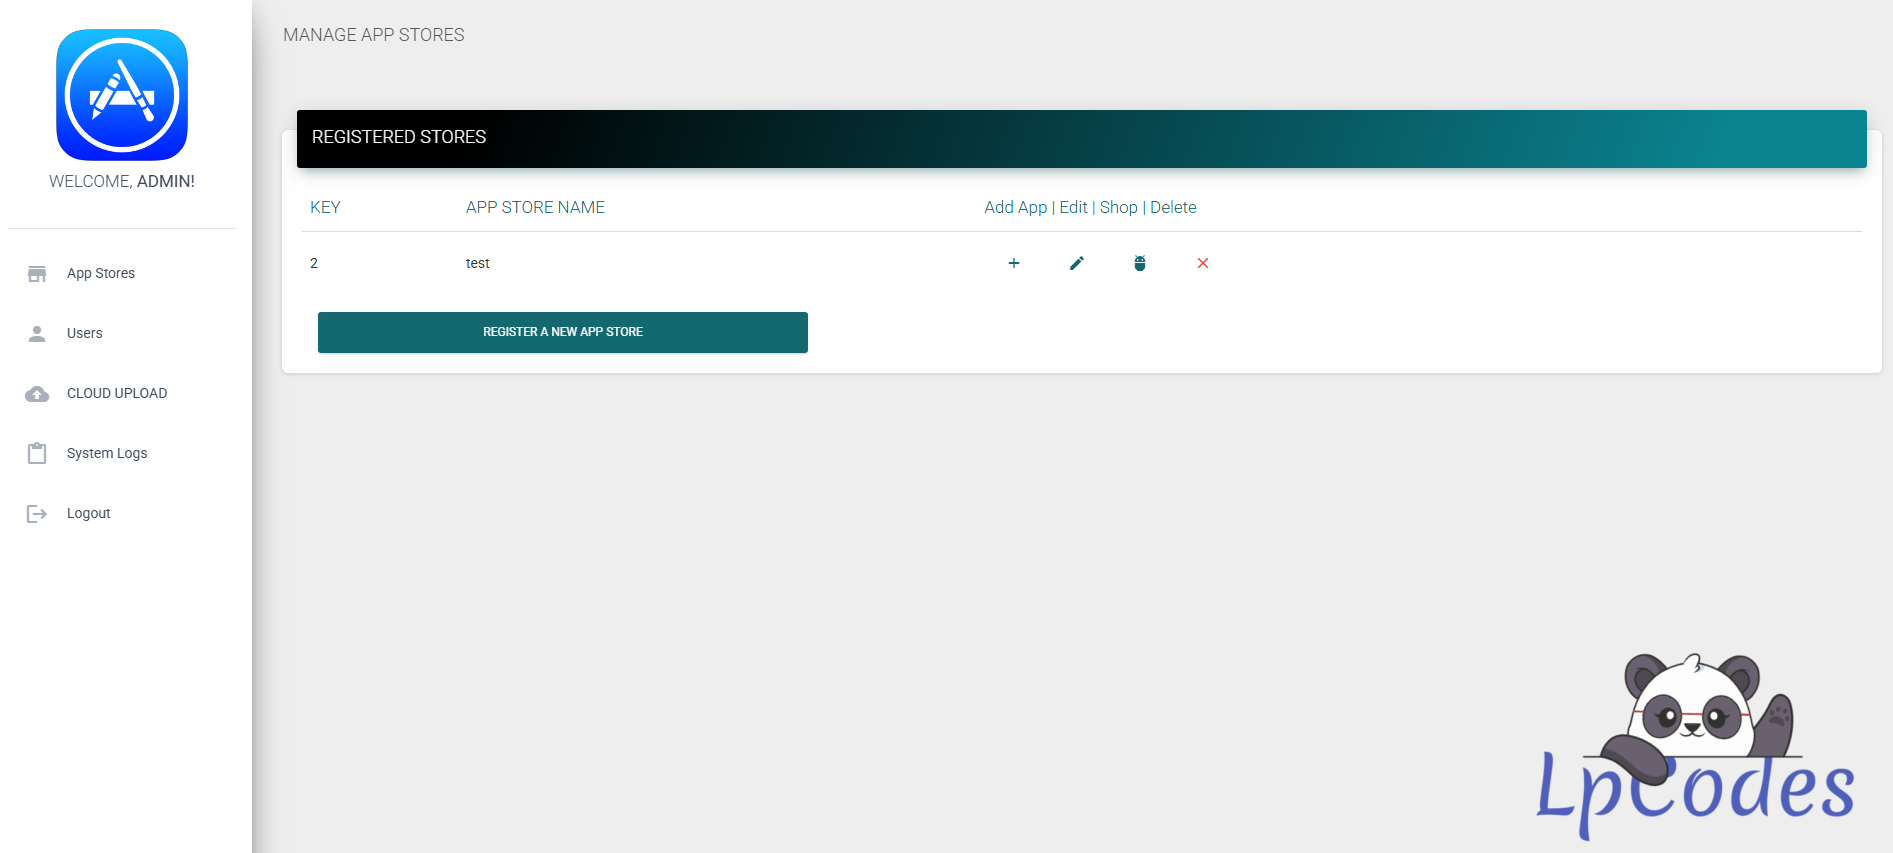Open the shop icon for test store
1893x853 pixels.
click(x=1140, y=263)
